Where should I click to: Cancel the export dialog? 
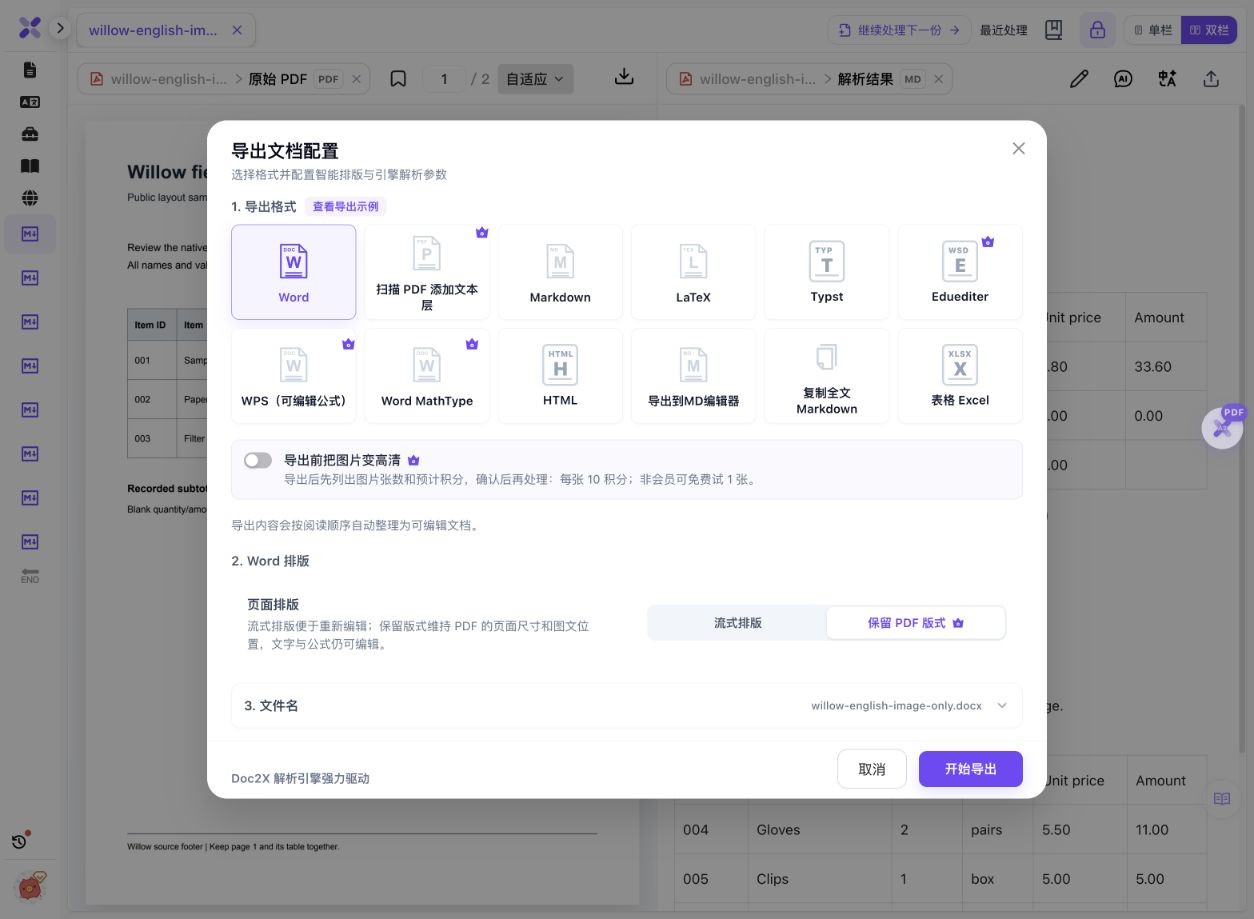(872, 769)
